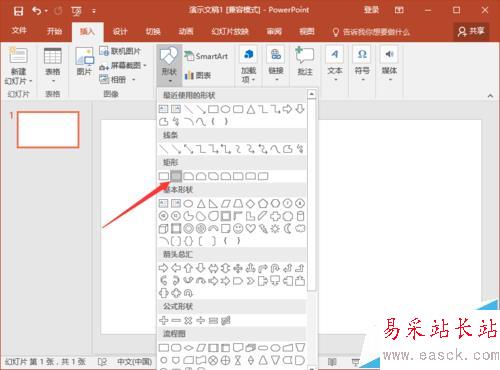Select the rounded rectangle in 矩形 section

coord(176,176)
